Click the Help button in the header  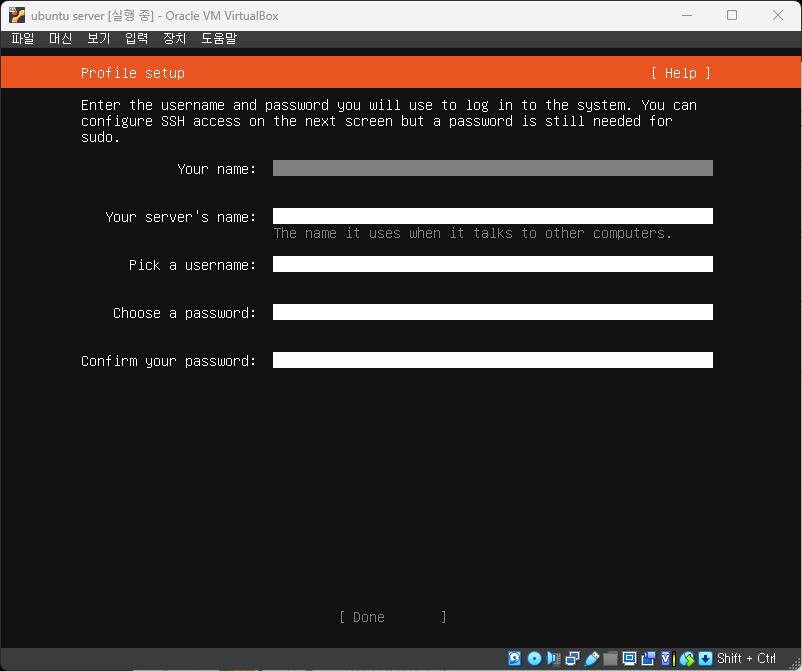[x=681, y=73]
